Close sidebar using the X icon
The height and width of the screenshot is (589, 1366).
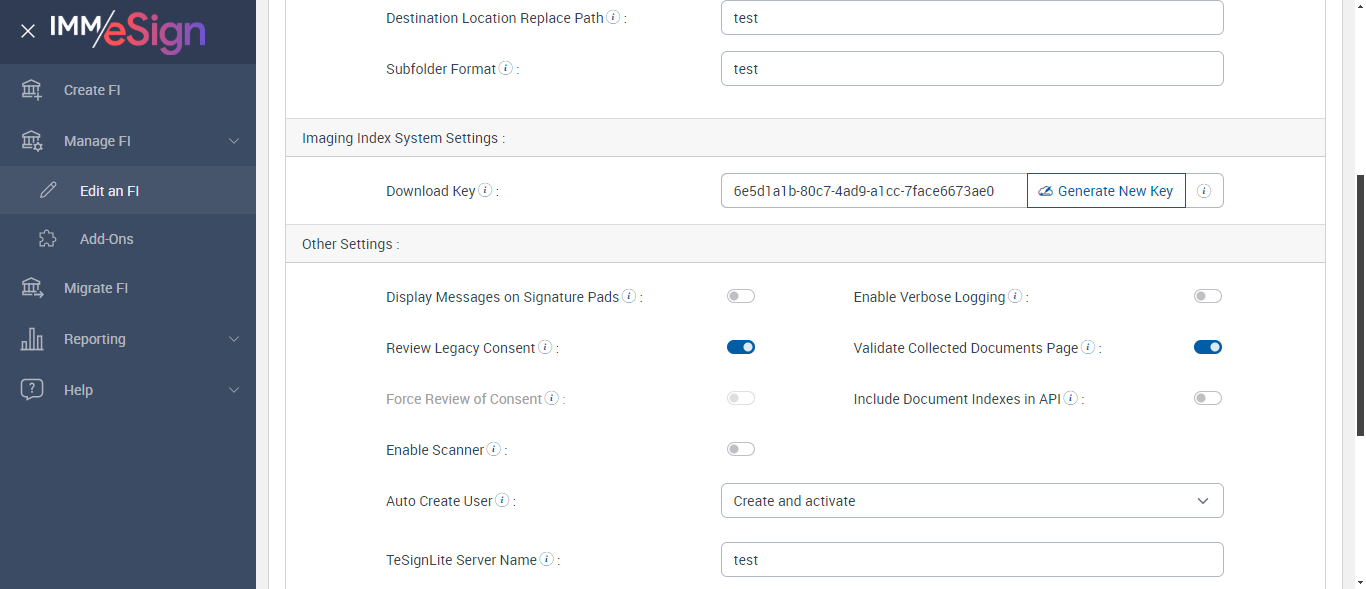[x=28, y=32]
